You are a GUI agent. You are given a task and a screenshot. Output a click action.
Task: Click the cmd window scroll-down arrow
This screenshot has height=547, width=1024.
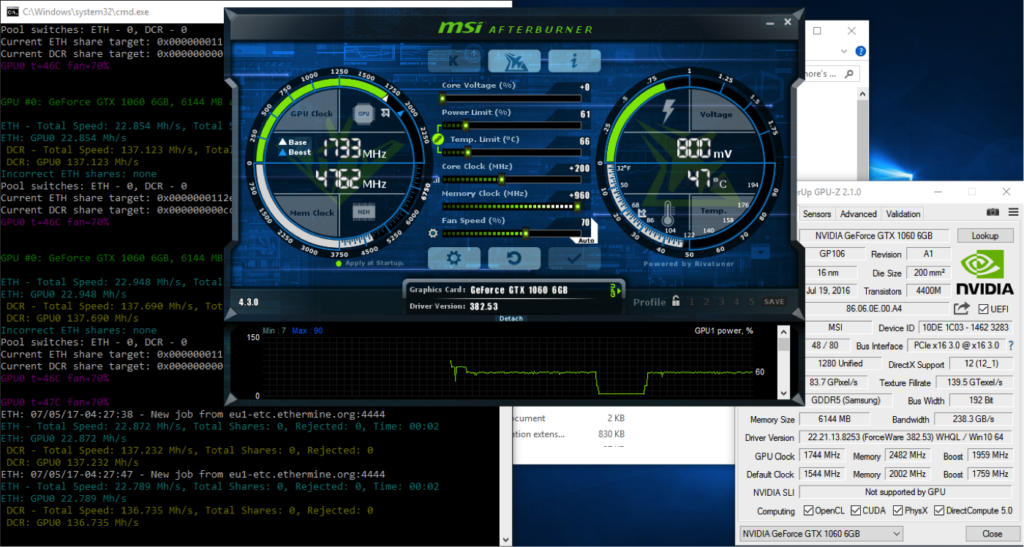pyautogui.click(x=506, y=540)
